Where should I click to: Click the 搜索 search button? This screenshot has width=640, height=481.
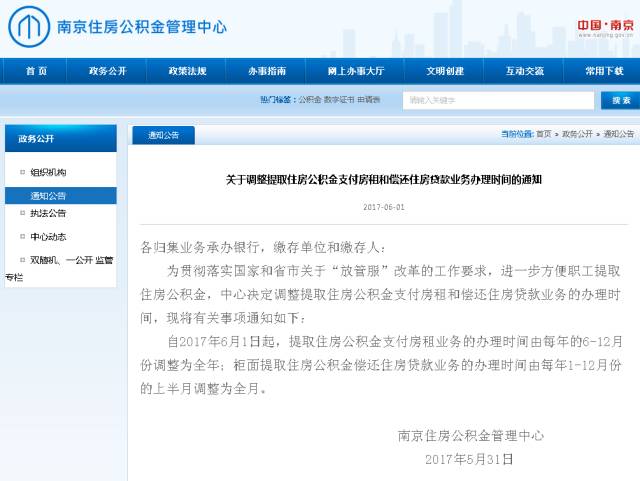pyautogui.click(x=621, y=100)
